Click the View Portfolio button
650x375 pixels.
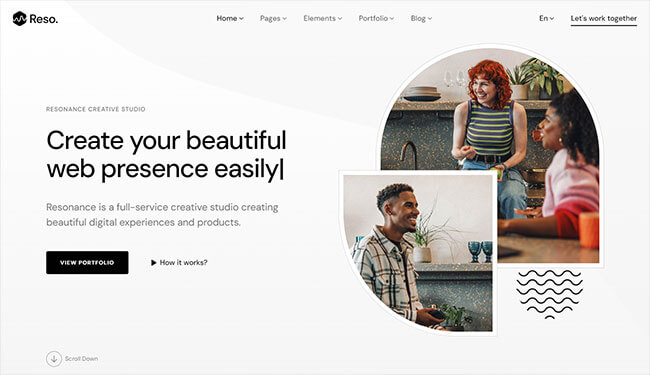click(x=87, y=262)
